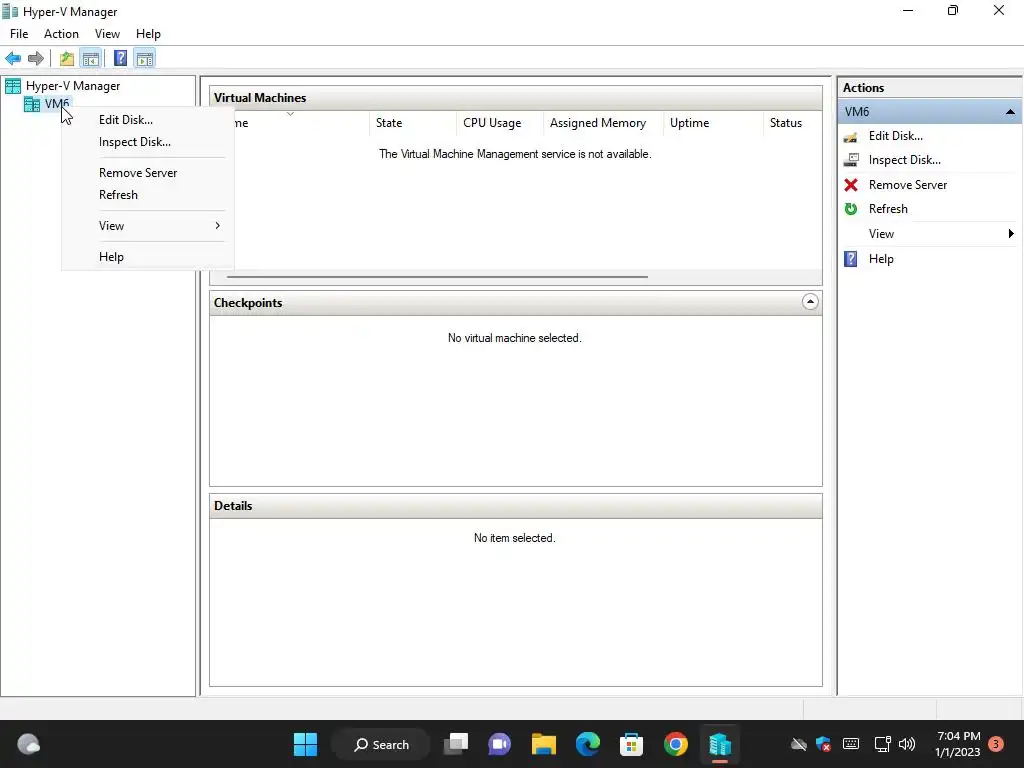Open File Explorer from taskbar
Screen dimensions: 1024x768
(x=543, y=744)
